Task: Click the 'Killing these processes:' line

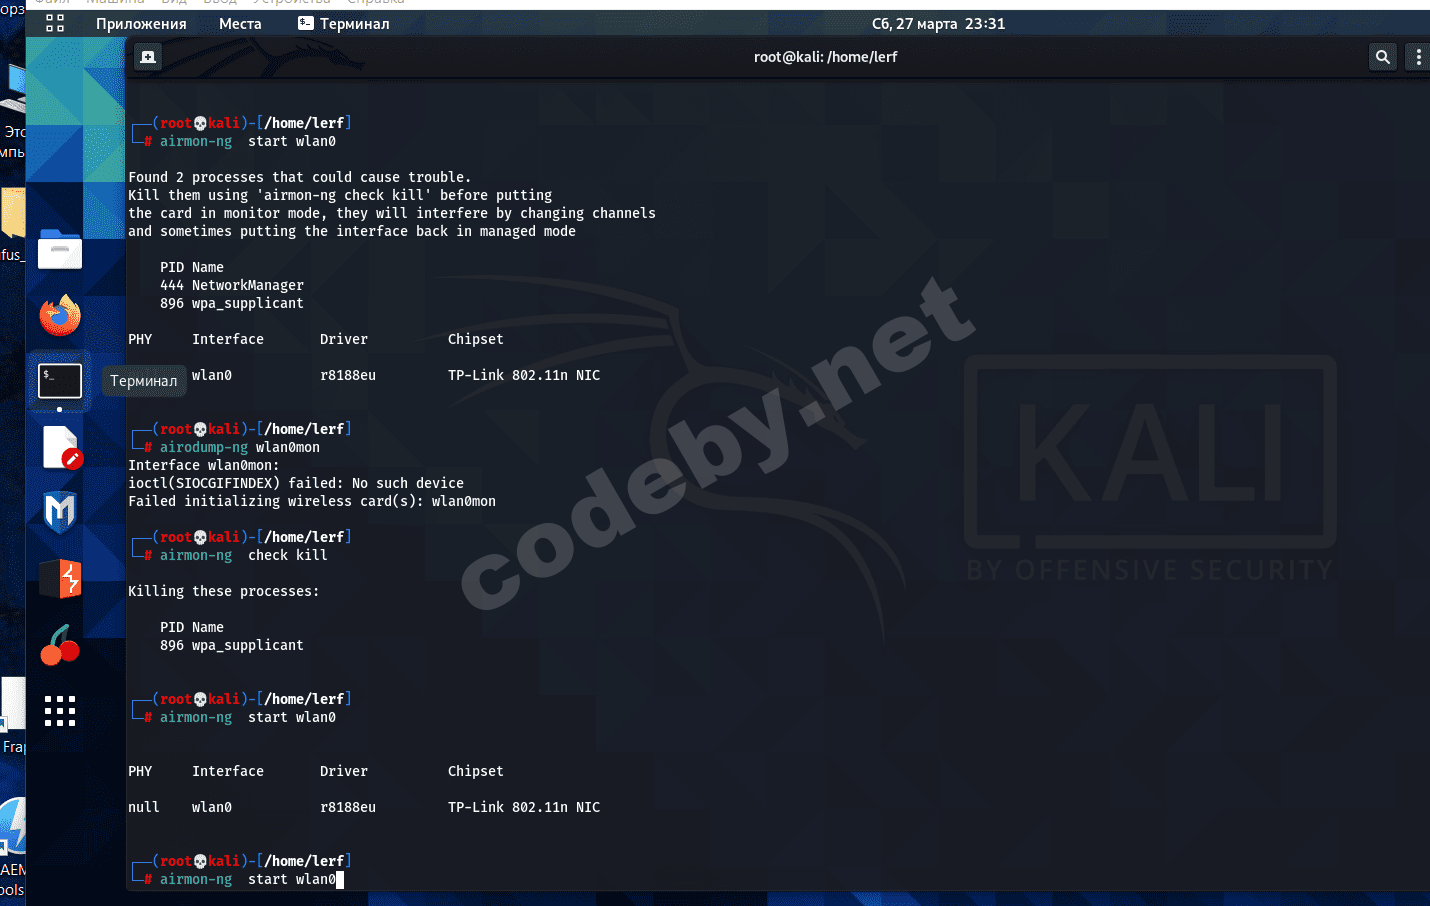Action: pyautogui.click(x=224, y=591)
